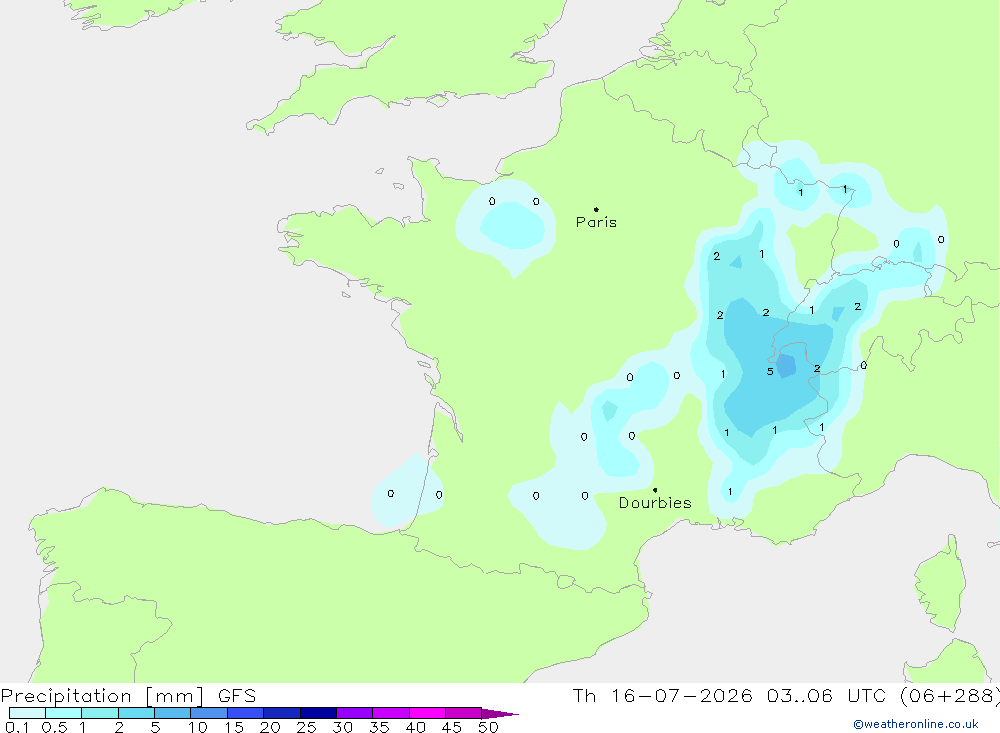Image resolution: width=1000 pixels, height=733 pixels.
Task: Pick the 35–40 mm legend color swatch
Action: pos(391,713)
